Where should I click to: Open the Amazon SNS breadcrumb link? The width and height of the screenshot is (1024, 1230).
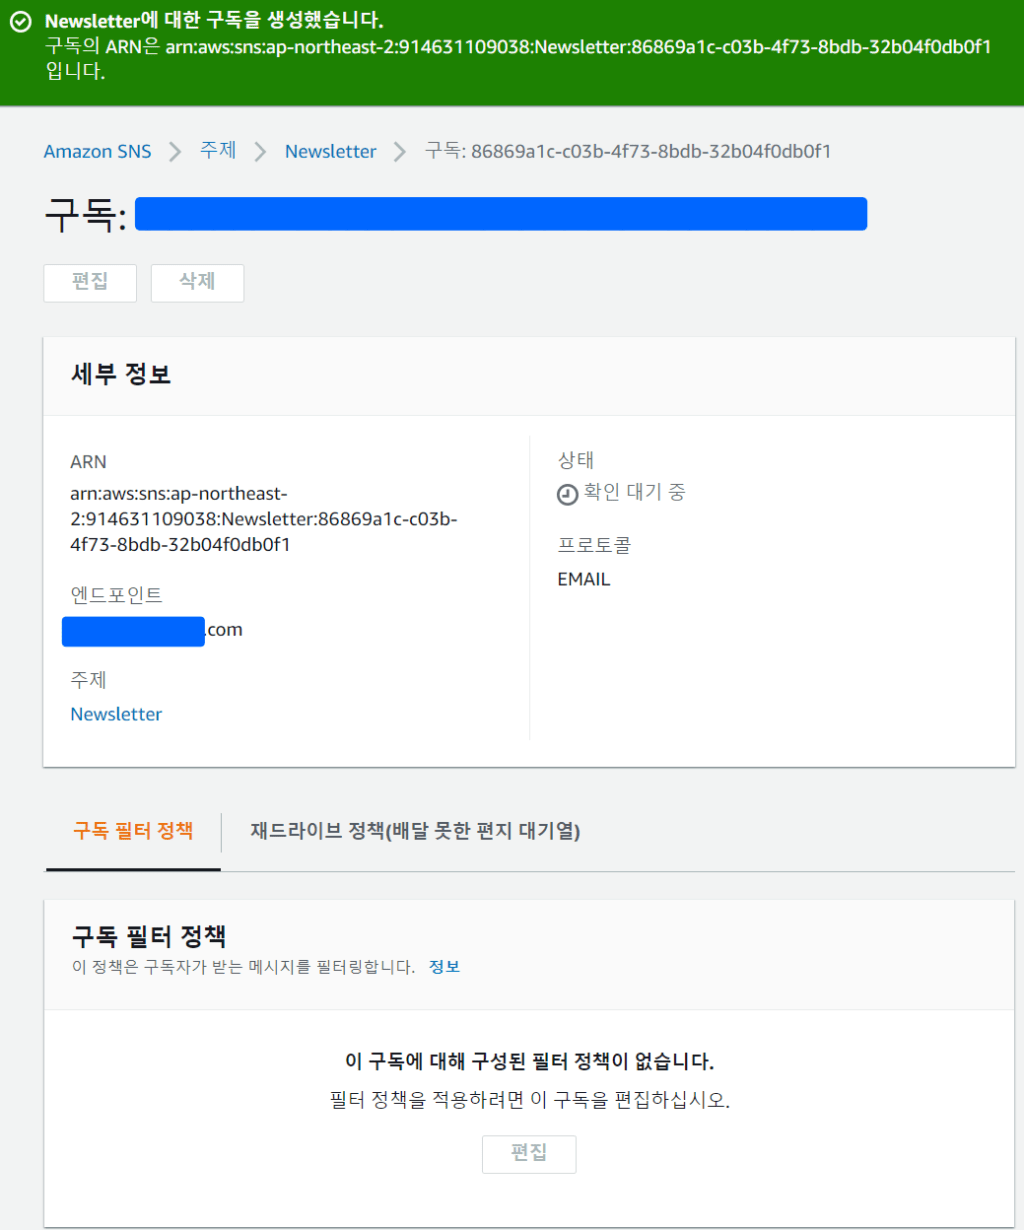(97, 151)
